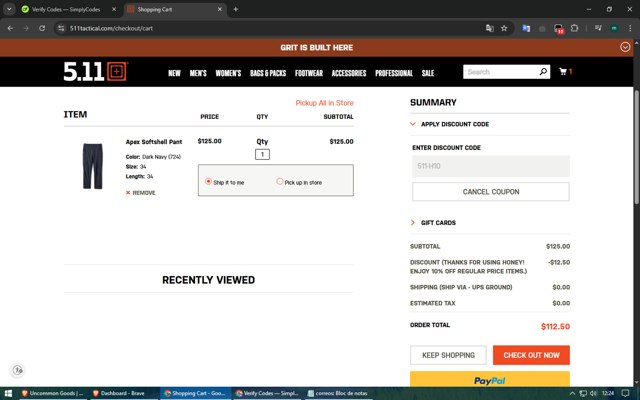640x400 pixels.
Task: Open the Windows Start menu
Action: click(x=8, y=393)
